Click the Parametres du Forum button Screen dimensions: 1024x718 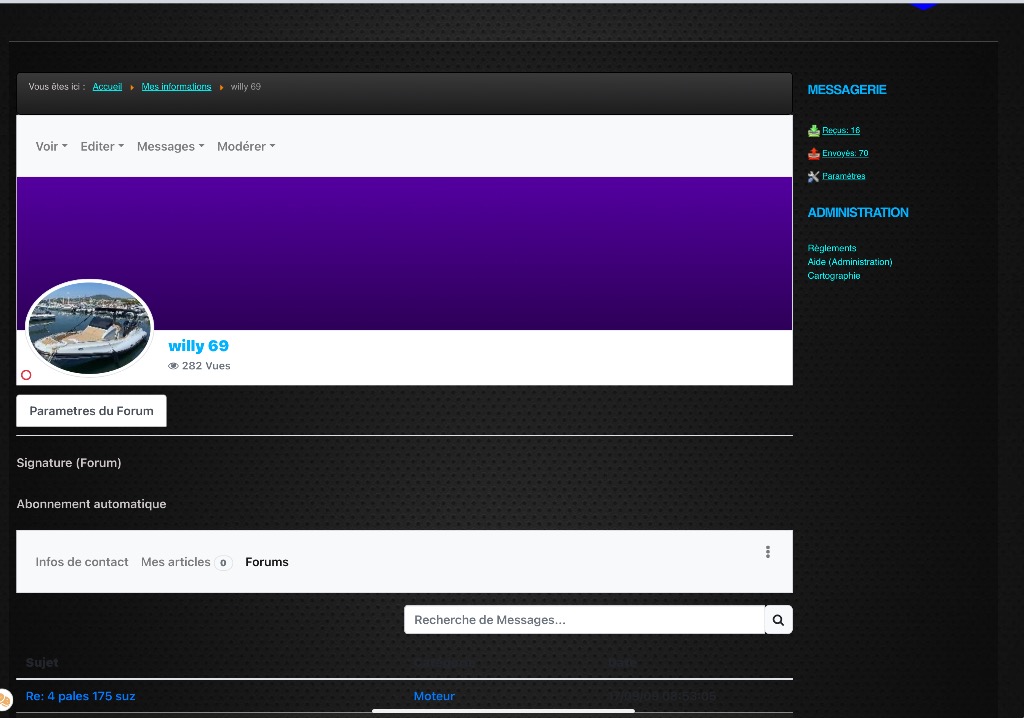click(91, 411)
